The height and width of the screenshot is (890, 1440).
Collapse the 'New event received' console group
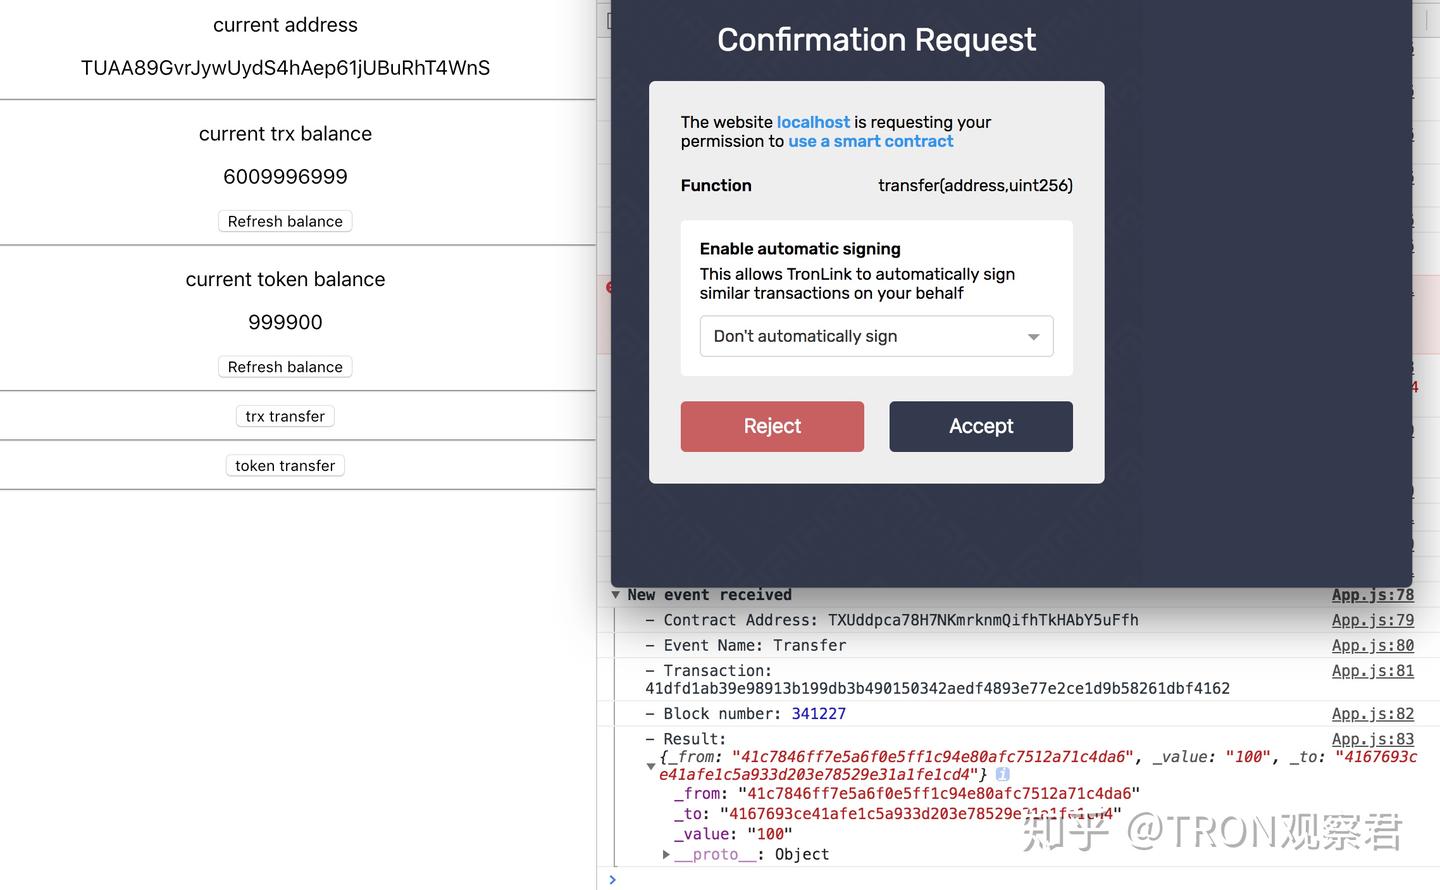pos(615,595)
